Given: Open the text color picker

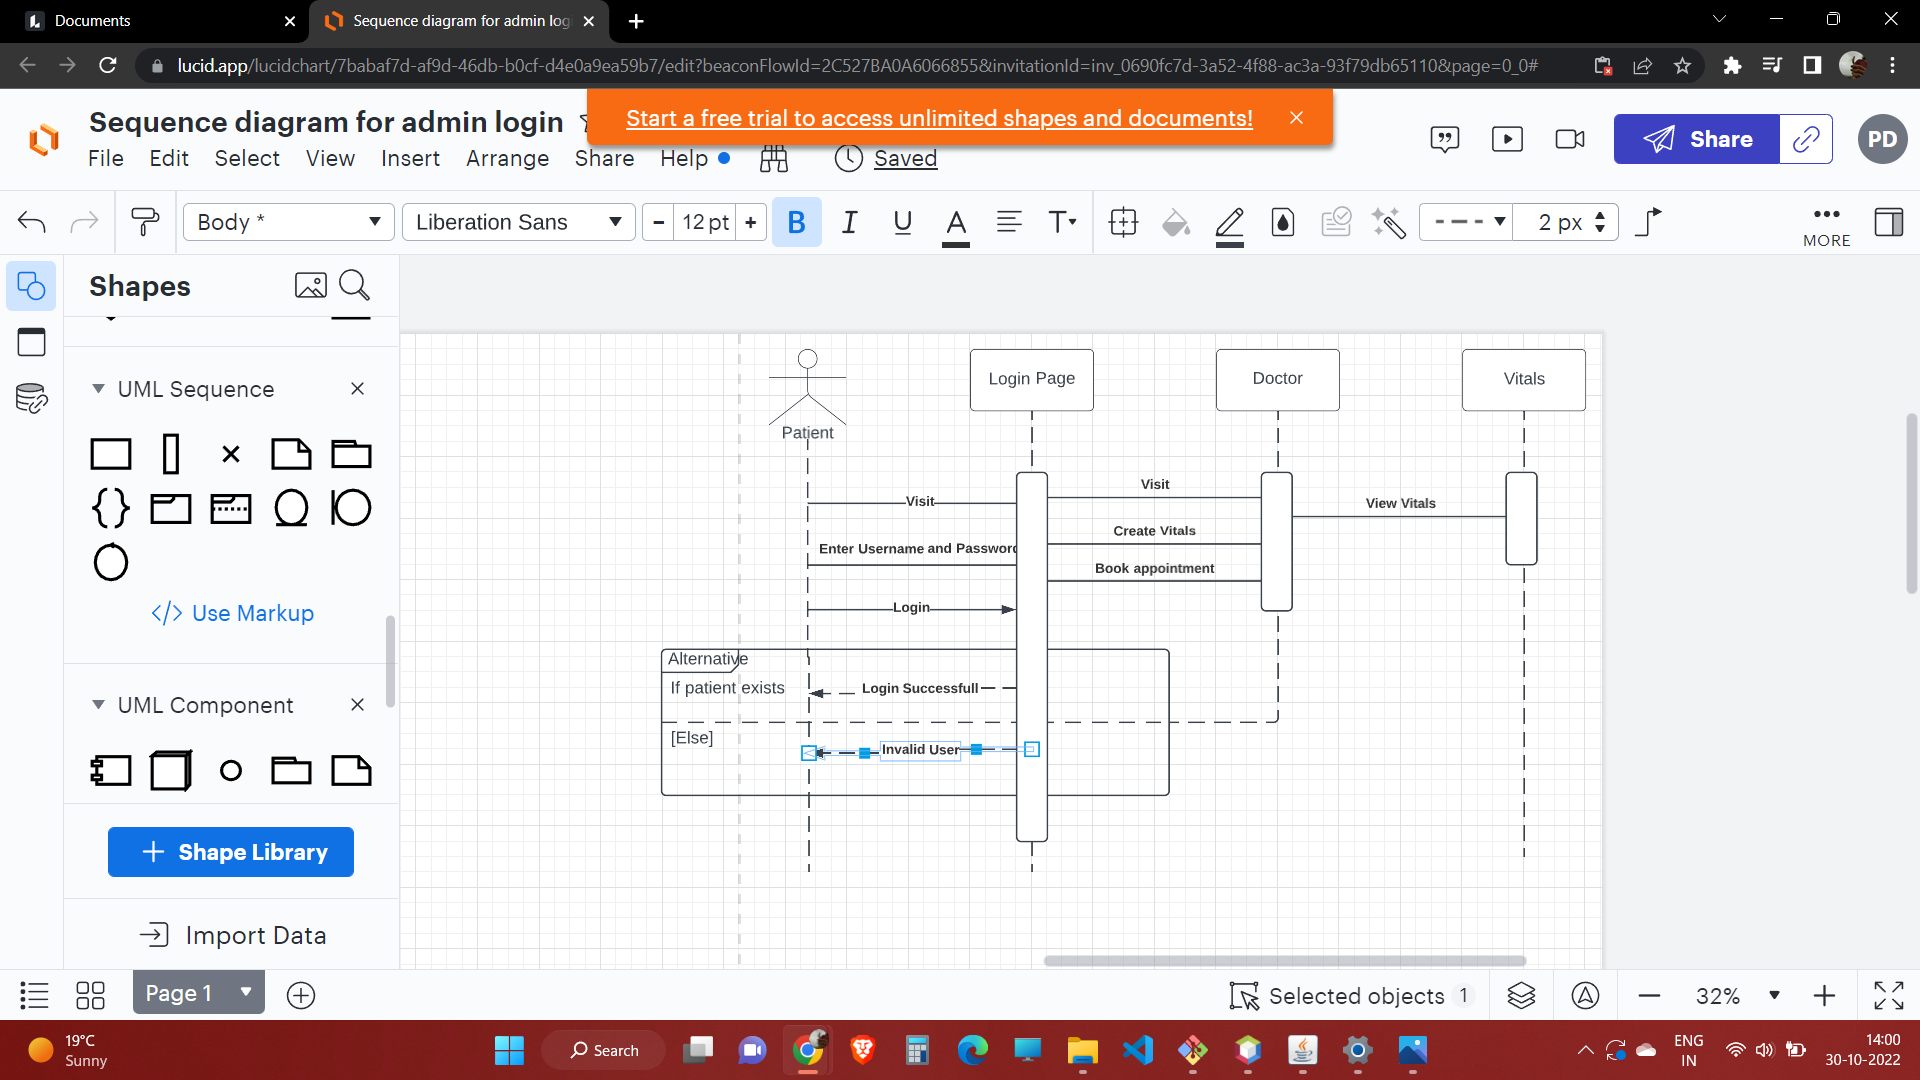Looking at the screenshot, I should point(956,224).
